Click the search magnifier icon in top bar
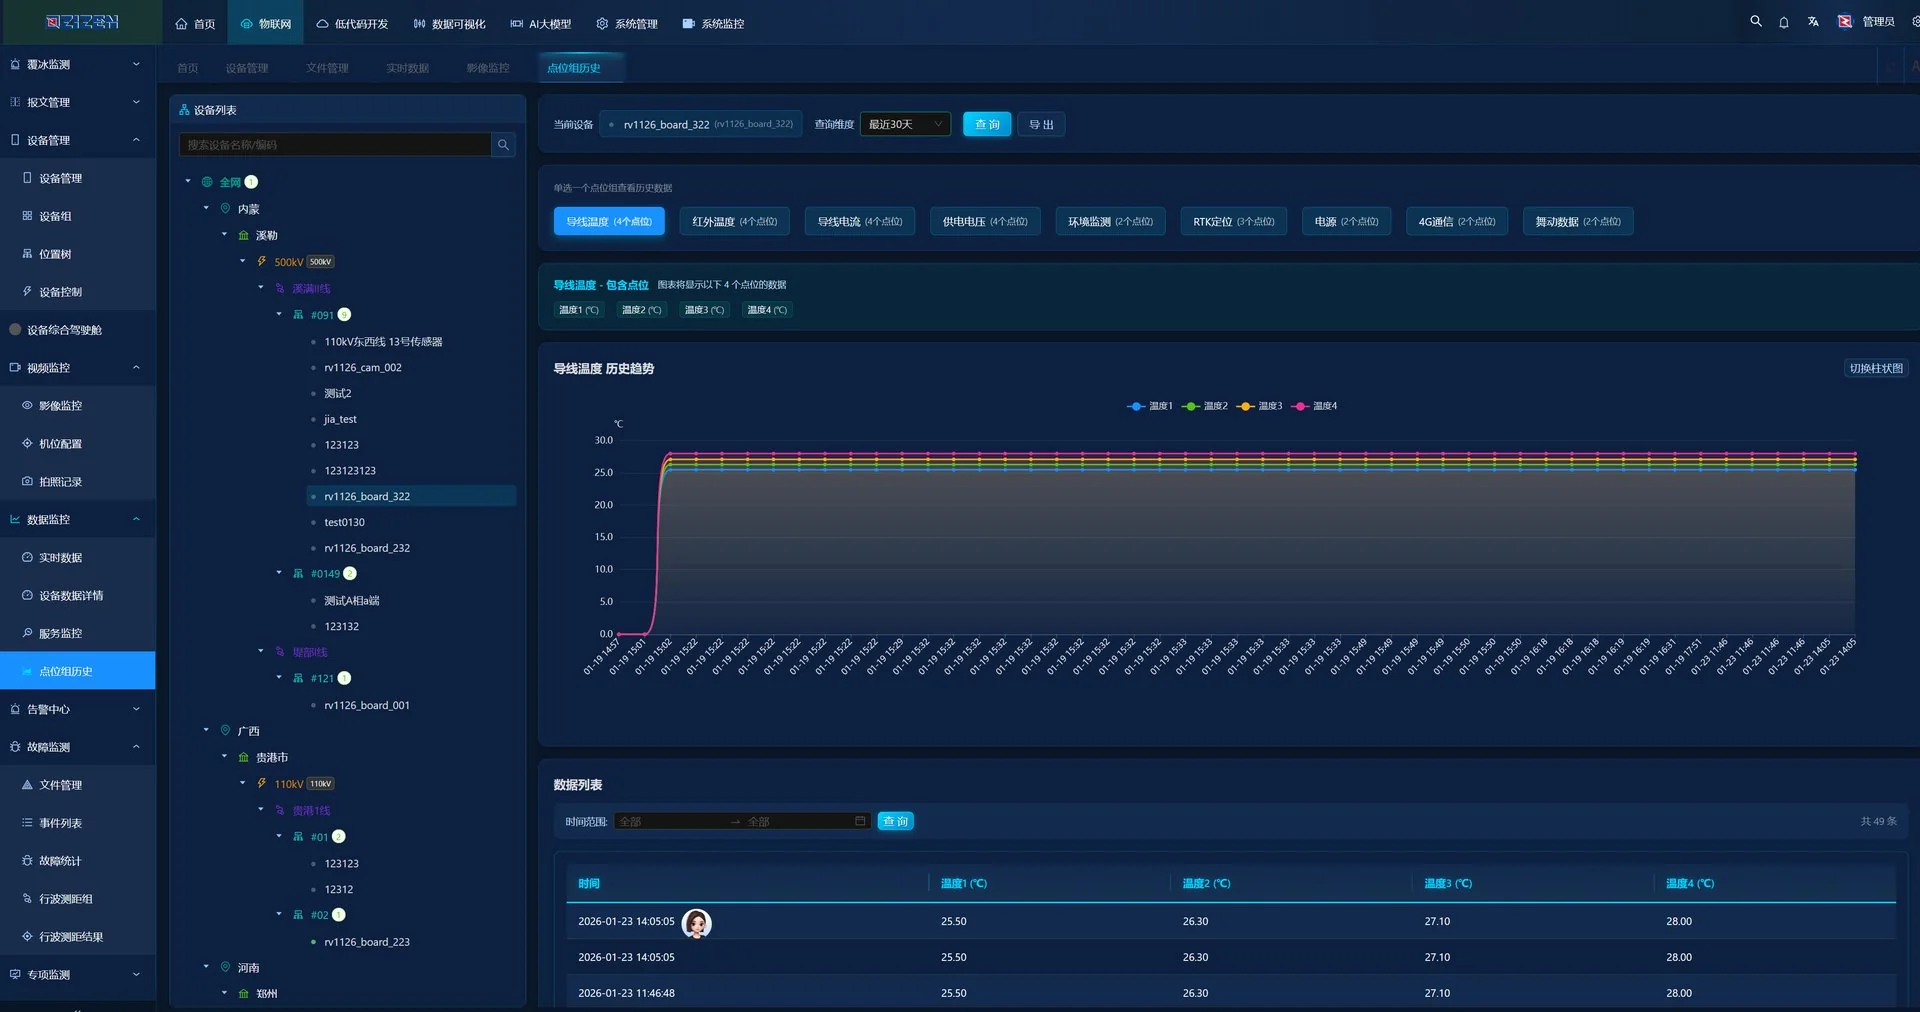Viewport: 1920px width, 1012px height. tap(1755, 21)
